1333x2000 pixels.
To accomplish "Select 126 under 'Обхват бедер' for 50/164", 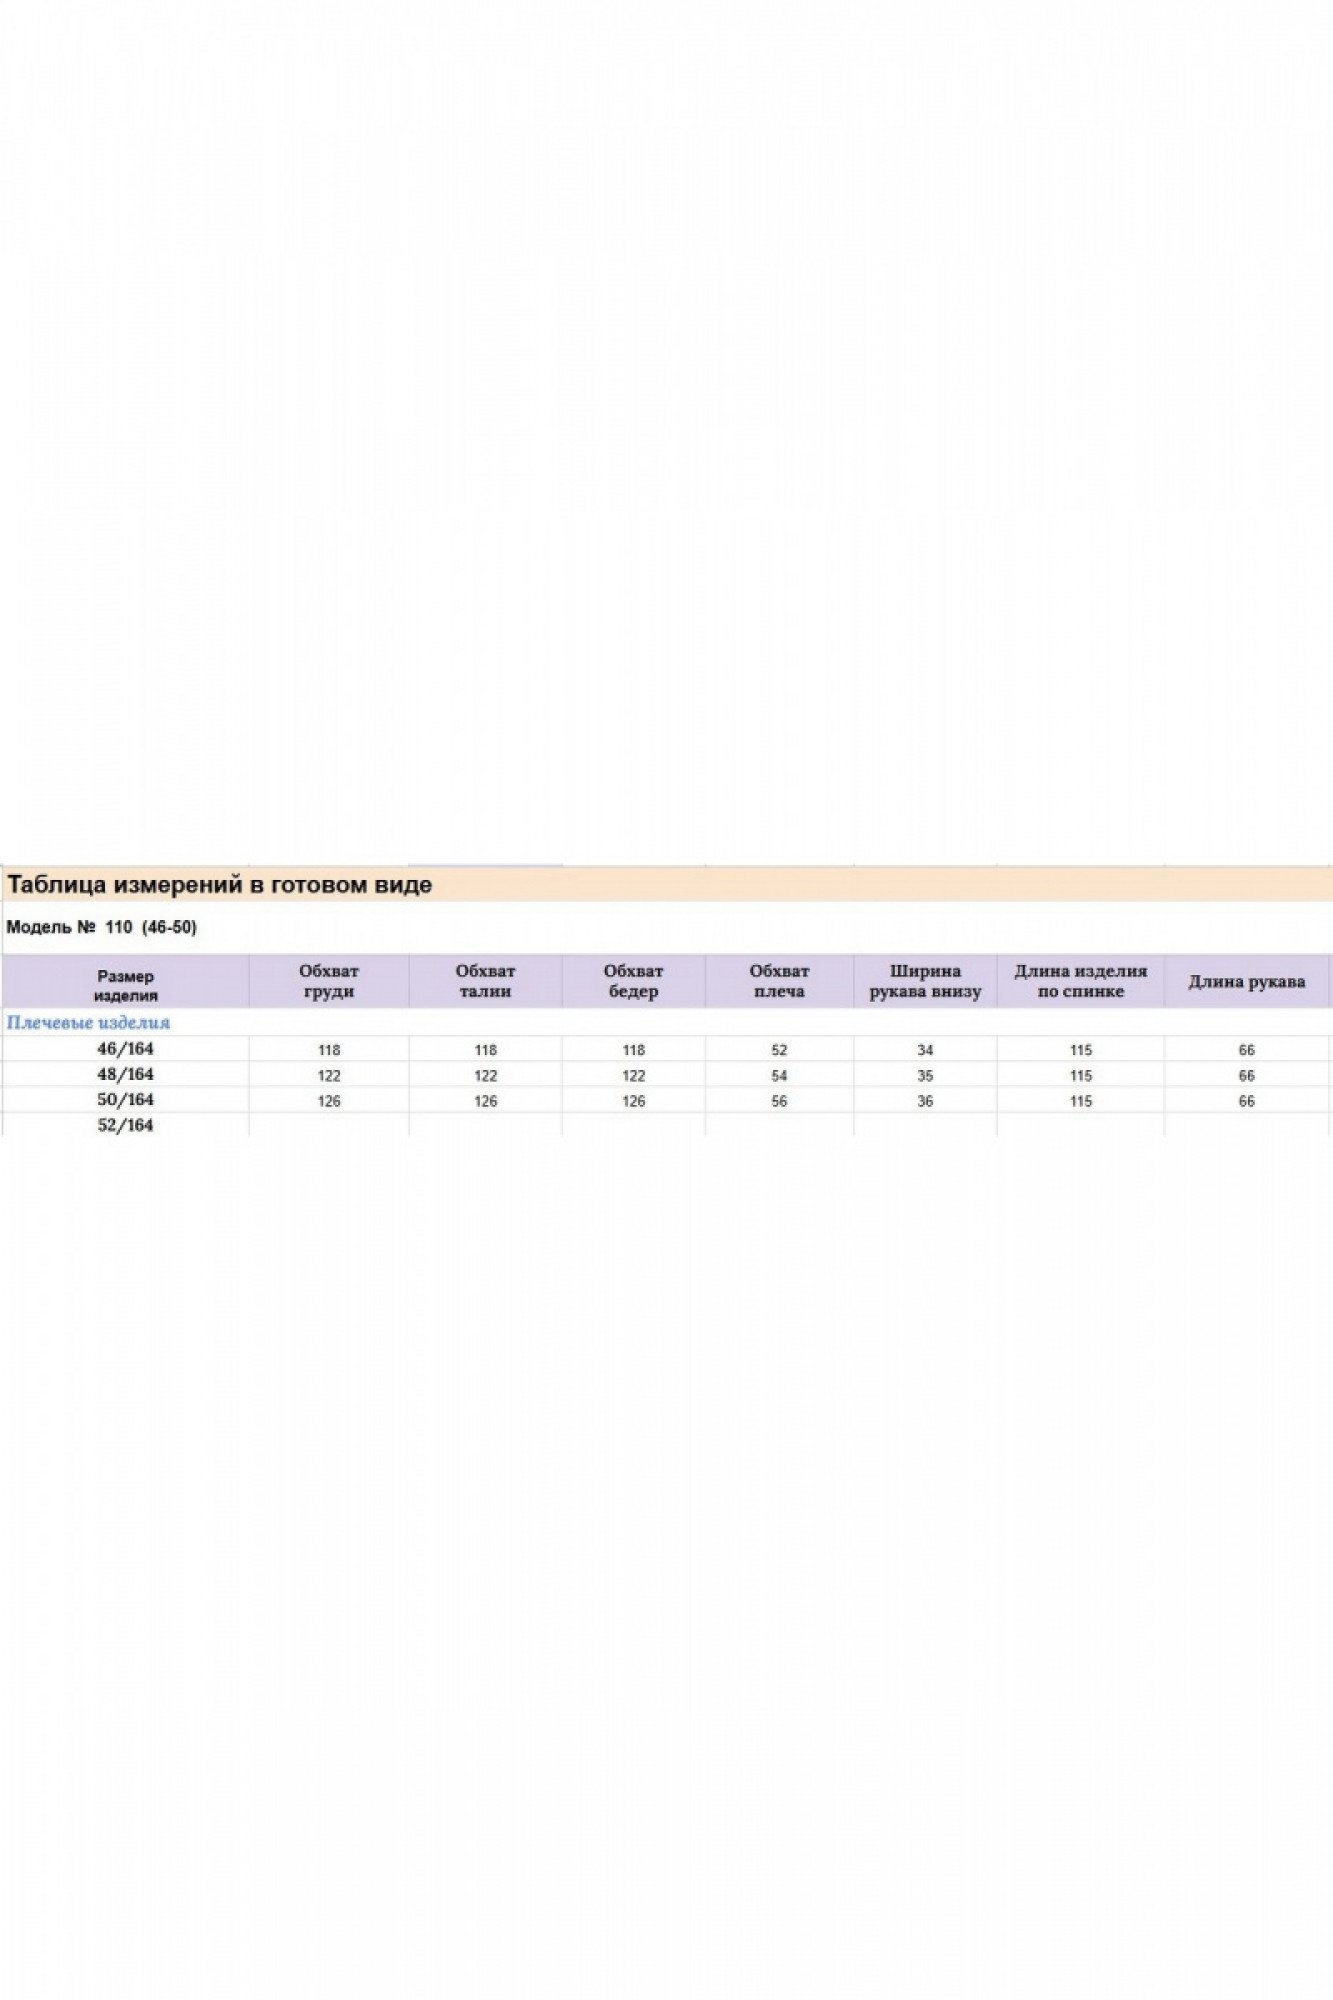I will [x=634, y=1102].
